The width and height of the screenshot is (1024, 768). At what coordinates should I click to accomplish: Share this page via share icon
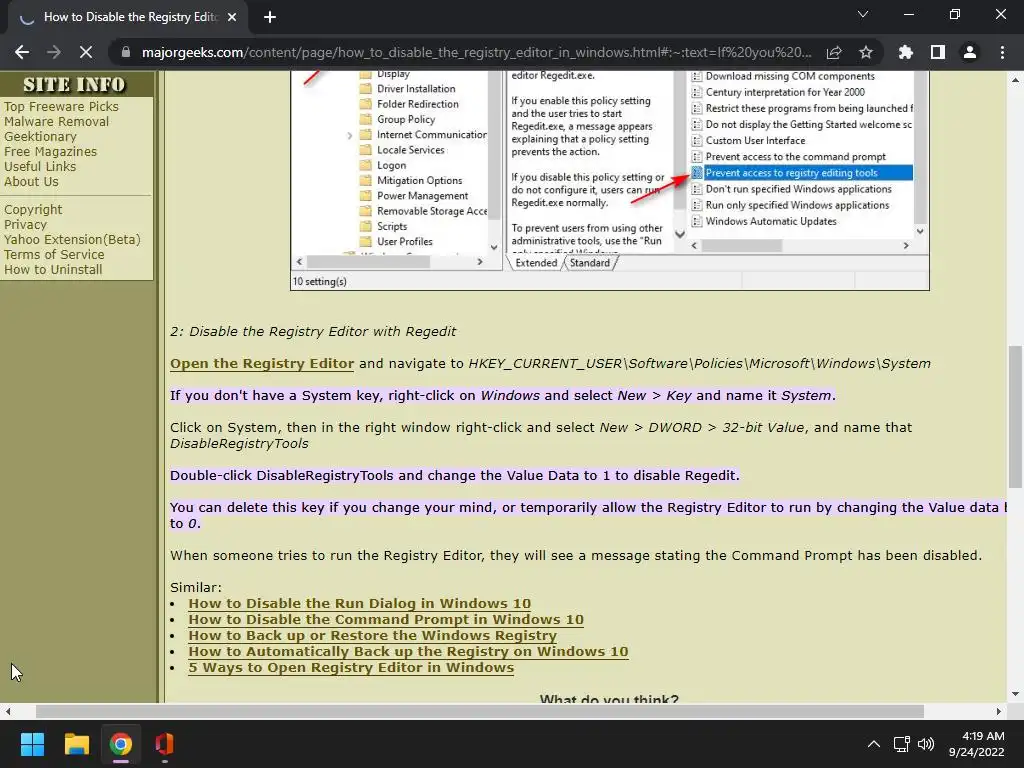pos(834,52)
